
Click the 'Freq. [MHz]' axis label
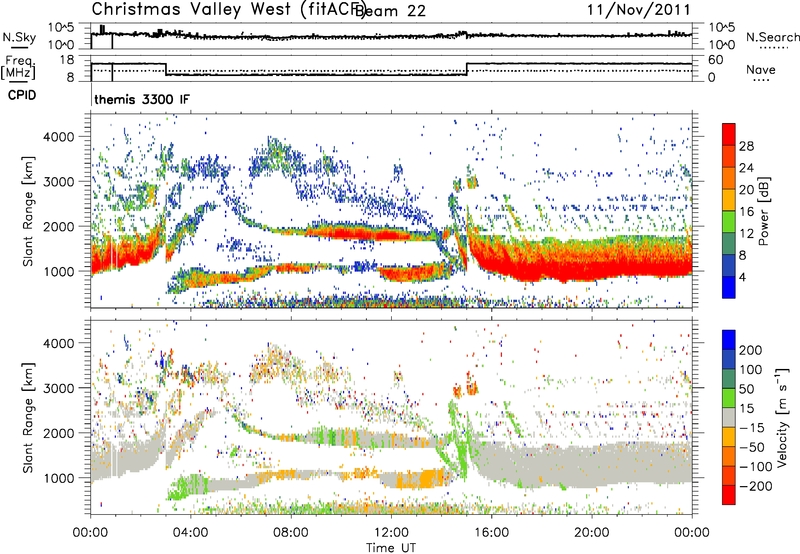[18, 68]
